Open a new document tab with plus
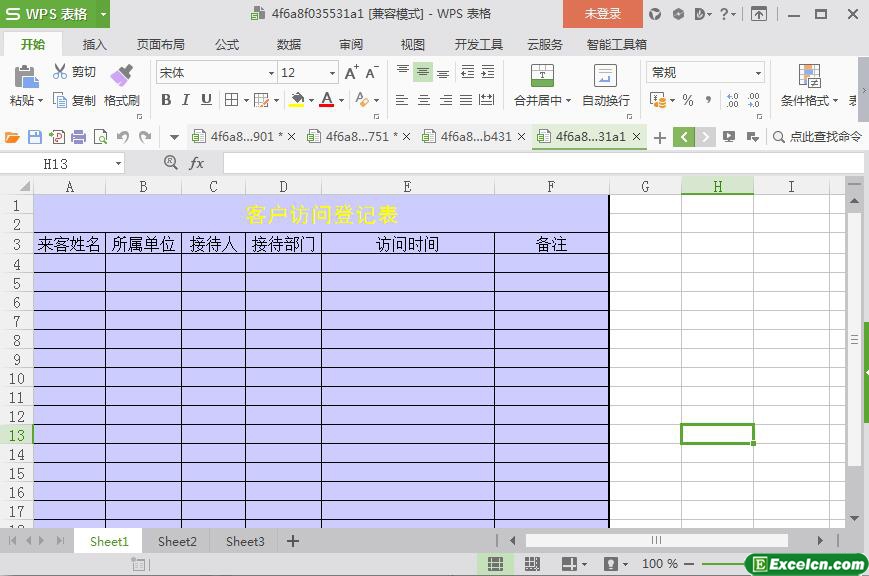The width and height of the screenshot is (869, 576). pyautogui.click(x=660, y=137)
